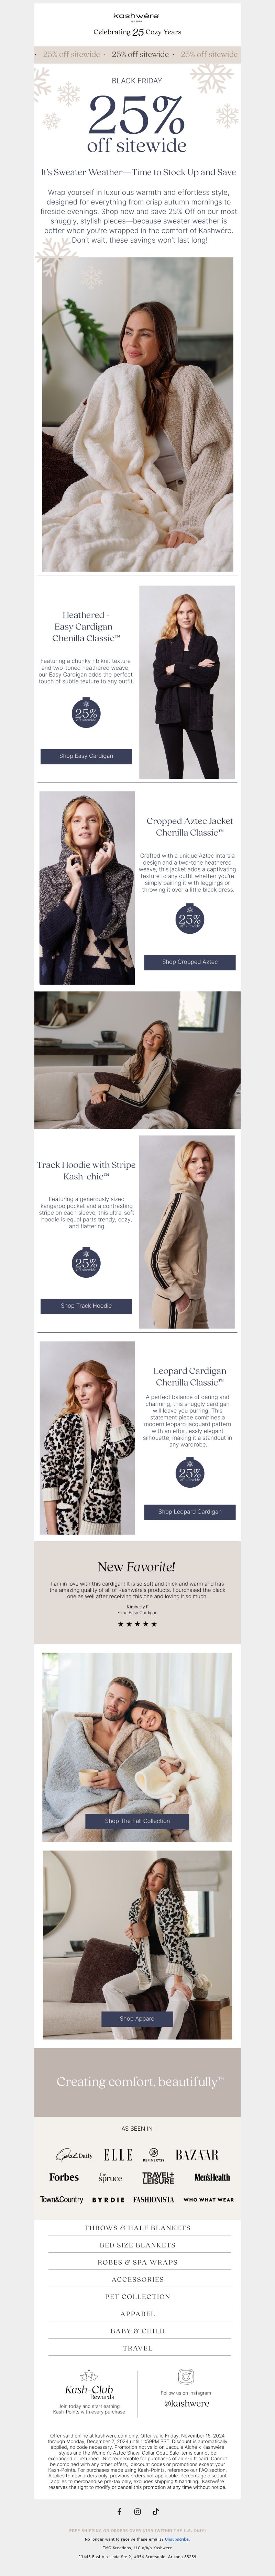Click the 25% badge under Leopard Cardigan
The image size is (275, 2576).
[x=190, y=1472]
